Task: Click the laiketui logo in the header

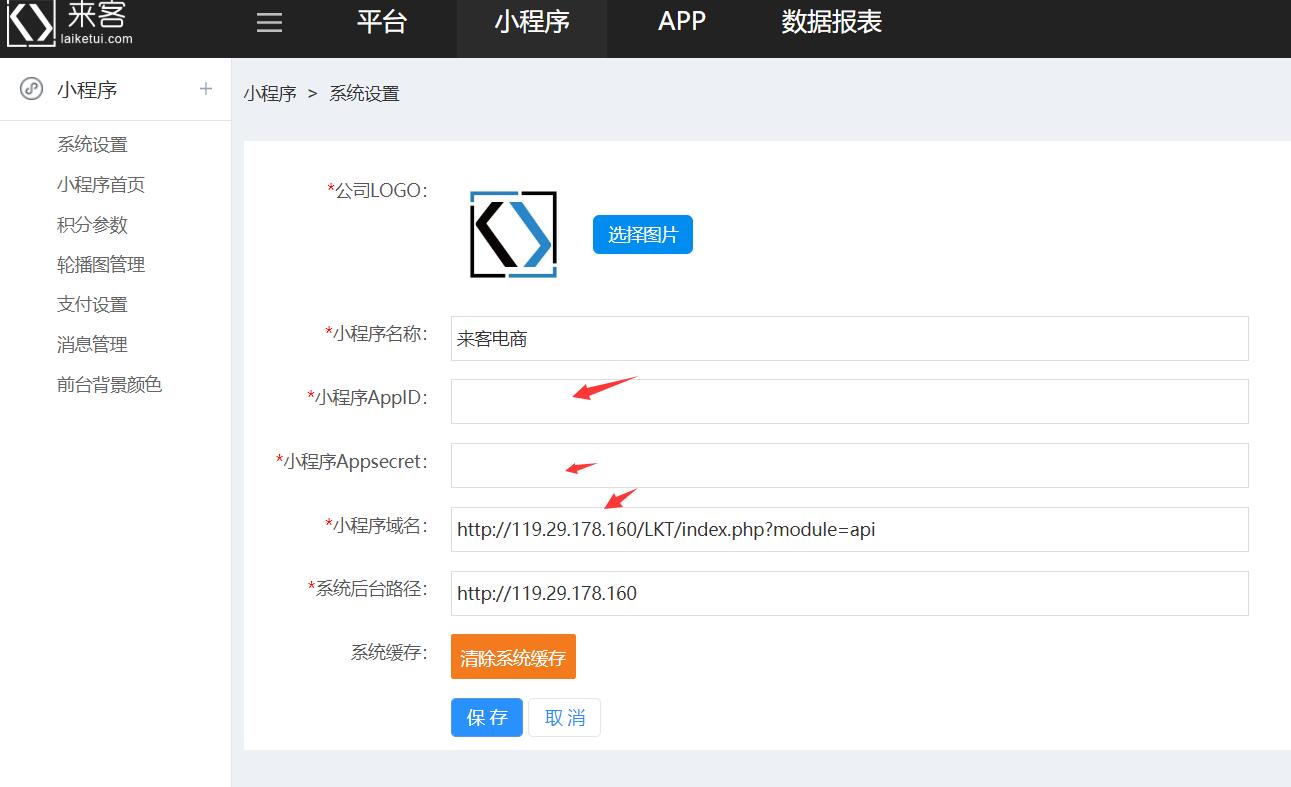Action: tap(68, 24)
